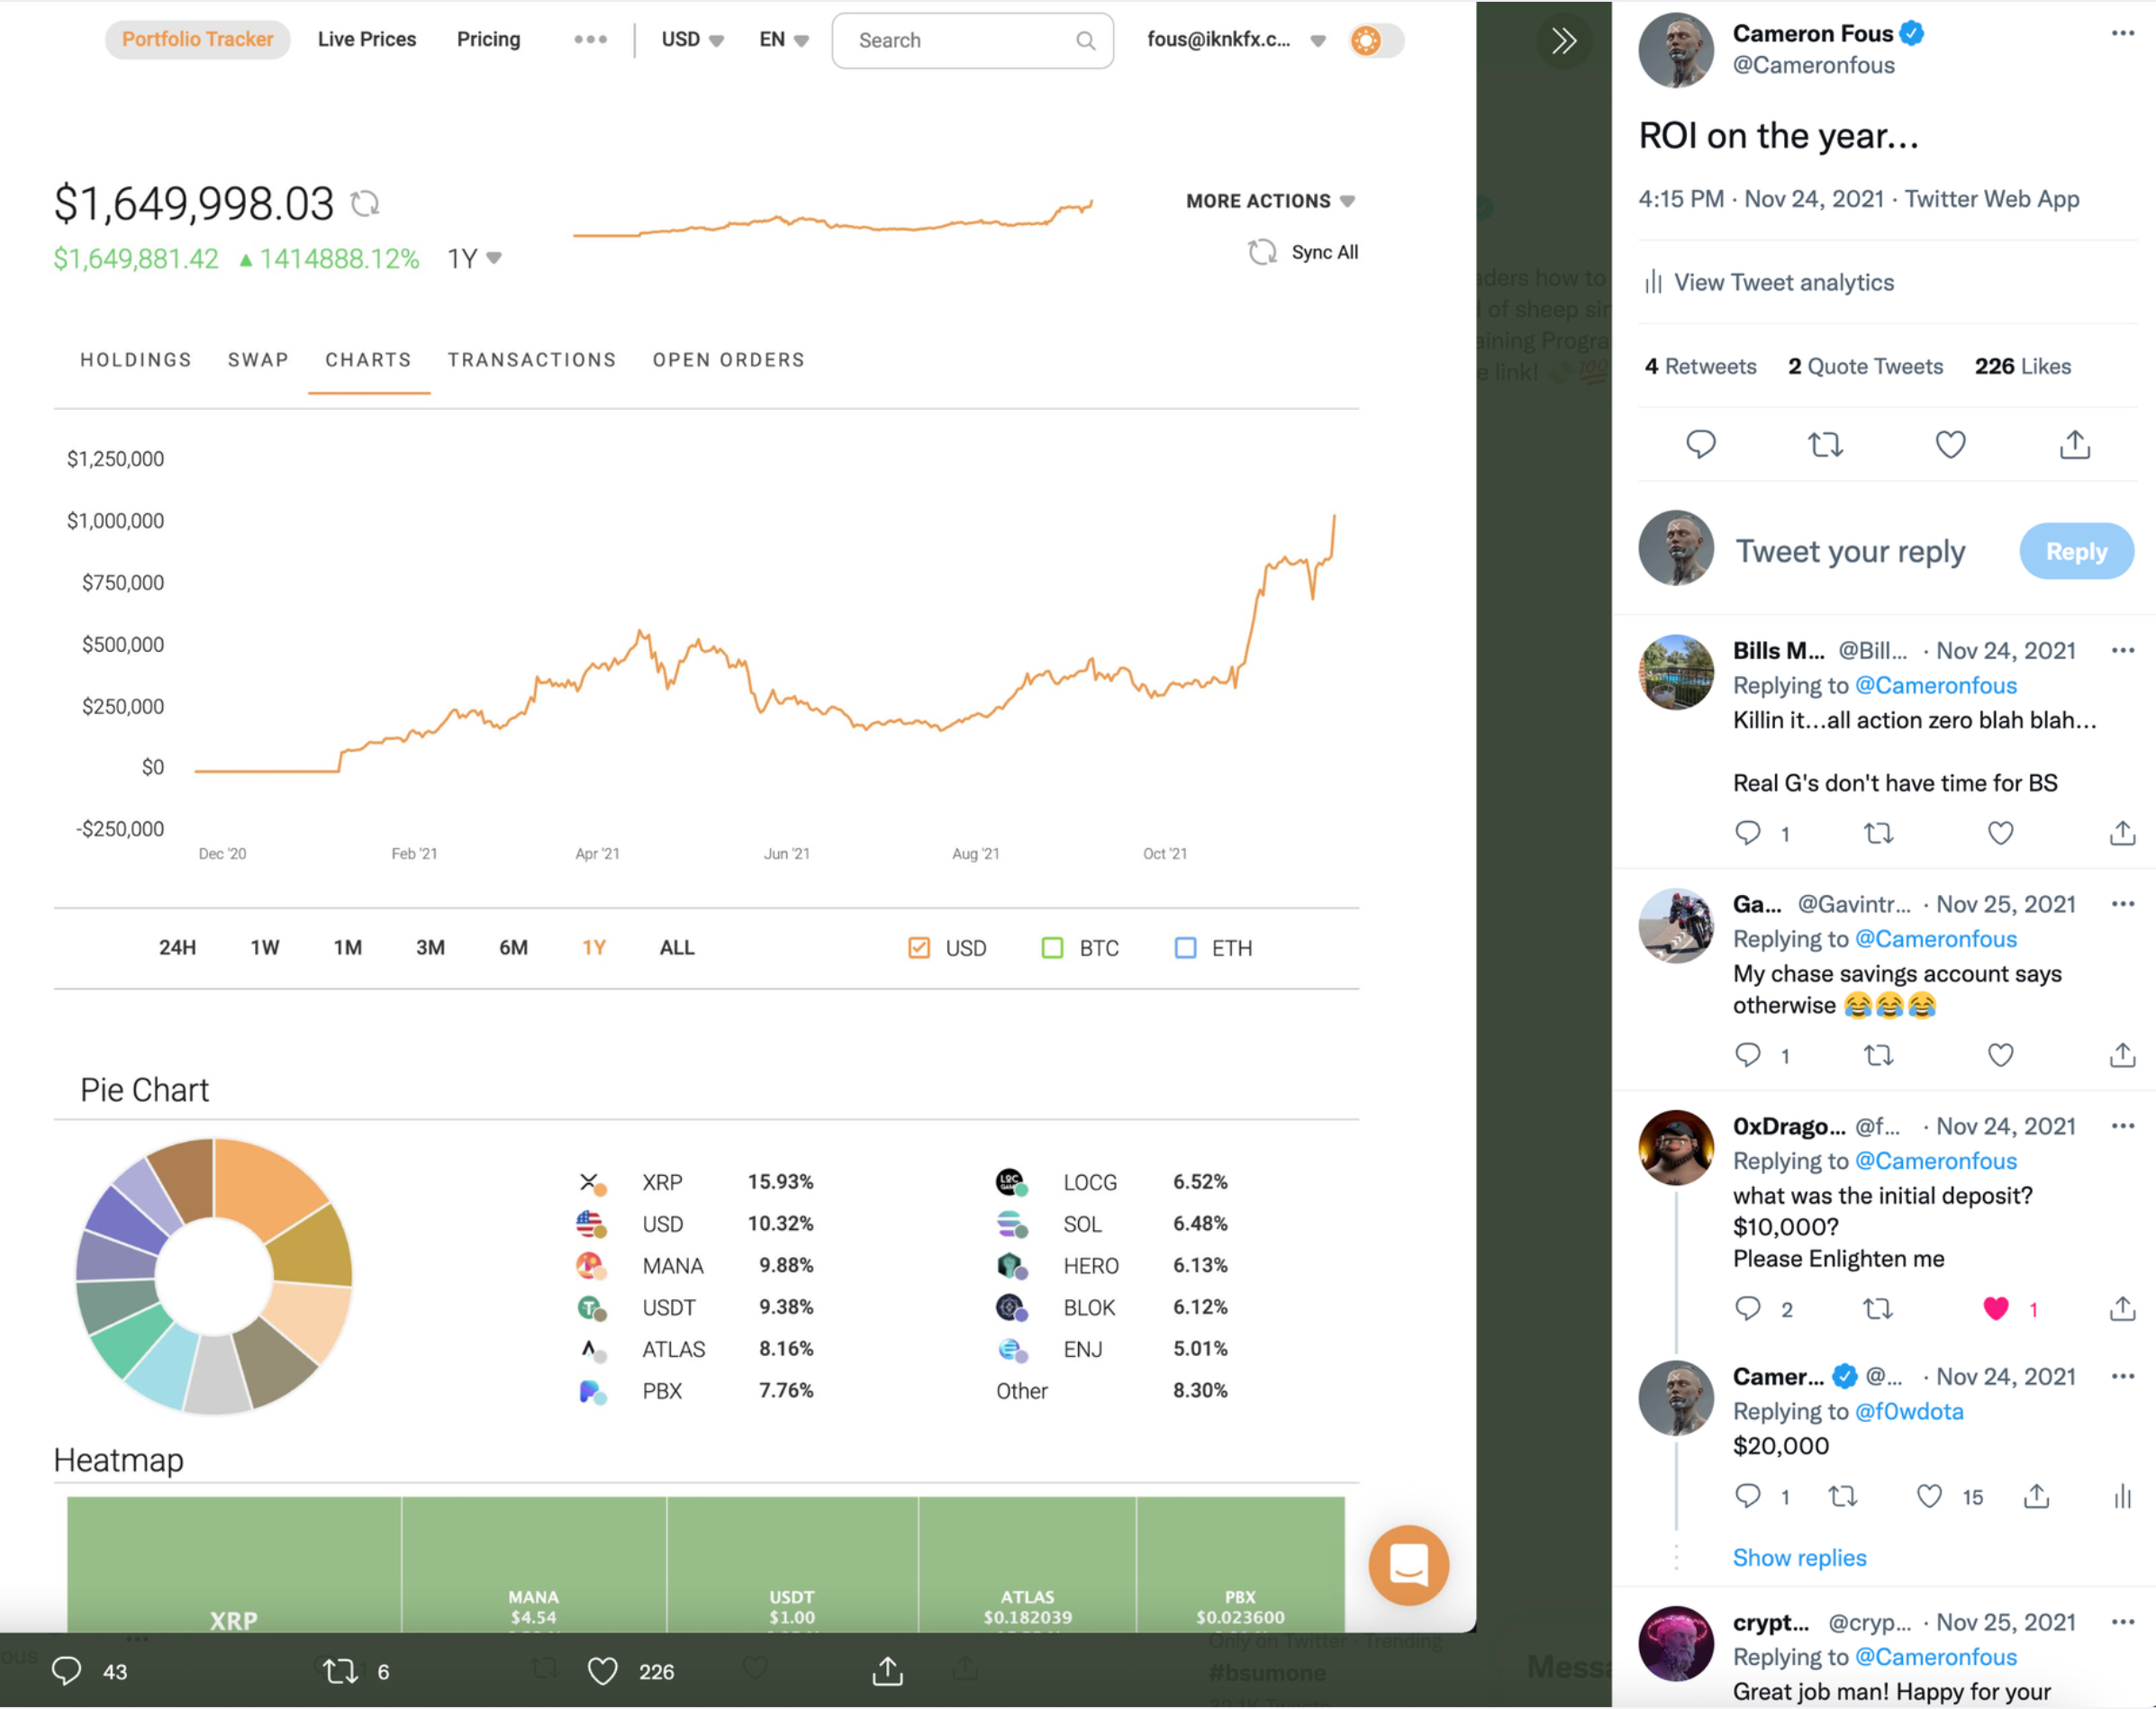2156x1709 pixels.
Task: Select the ALL chart range
Action: (677, 947)
